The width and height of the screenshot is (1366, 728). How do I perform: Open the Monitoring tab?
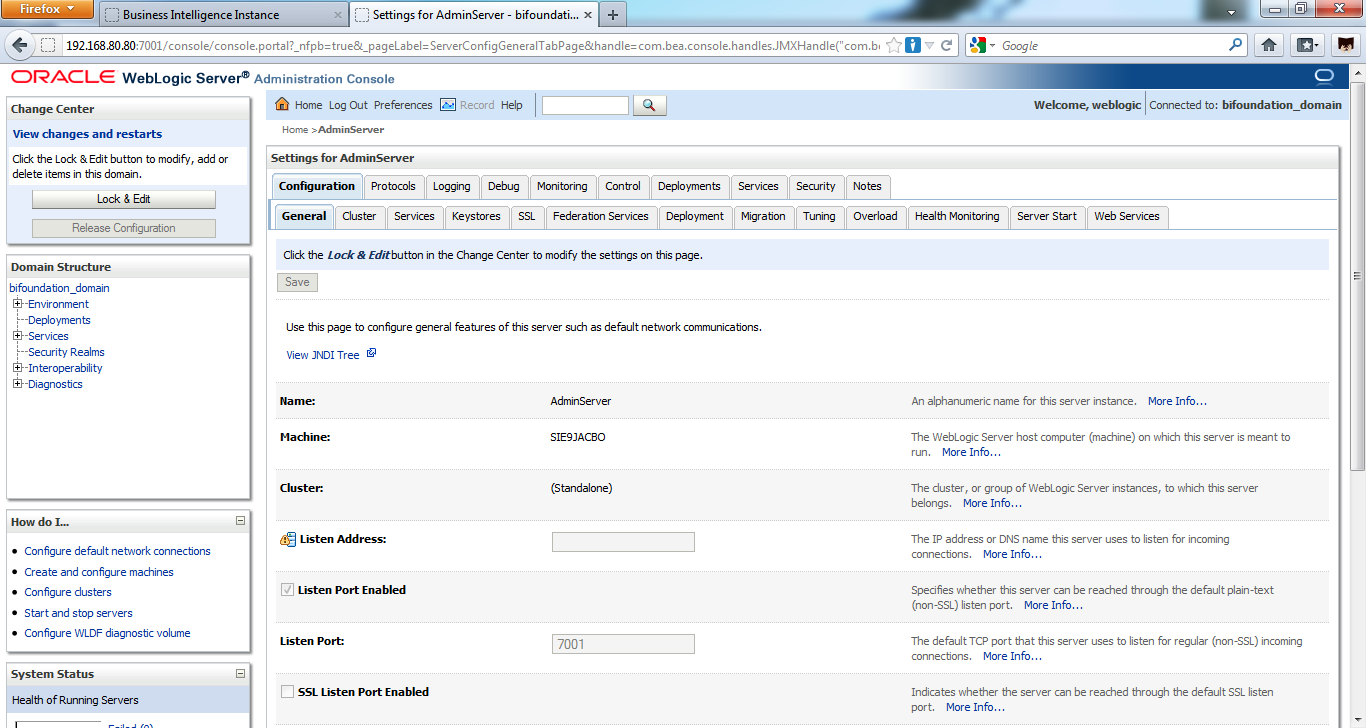pyautogui.click(x=562, y=186)
